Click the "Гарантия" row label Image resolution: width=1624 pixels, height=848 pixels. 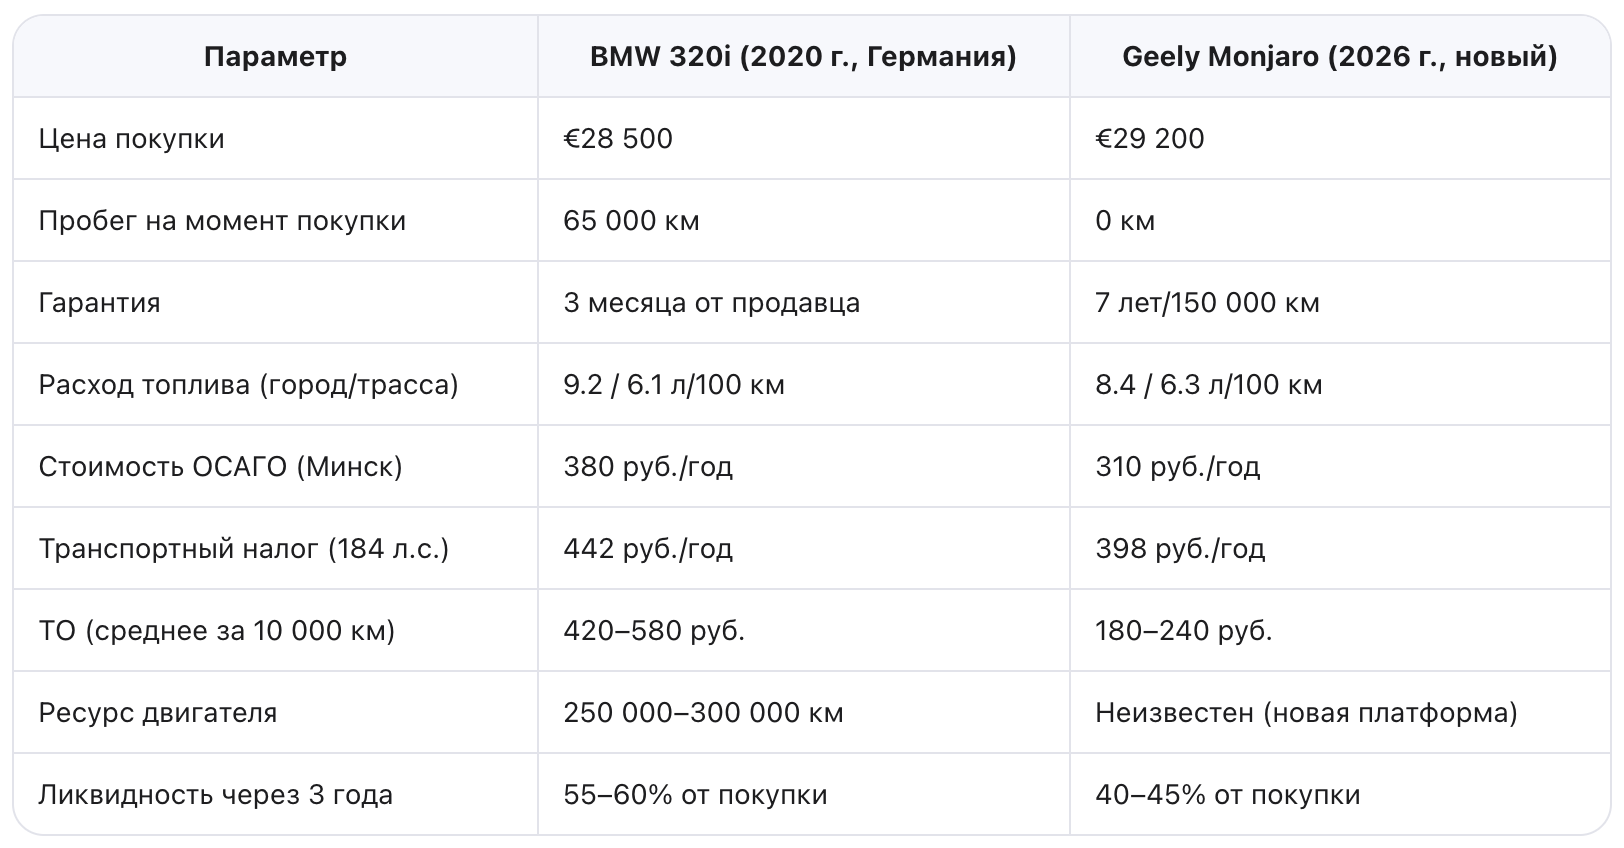99,302
